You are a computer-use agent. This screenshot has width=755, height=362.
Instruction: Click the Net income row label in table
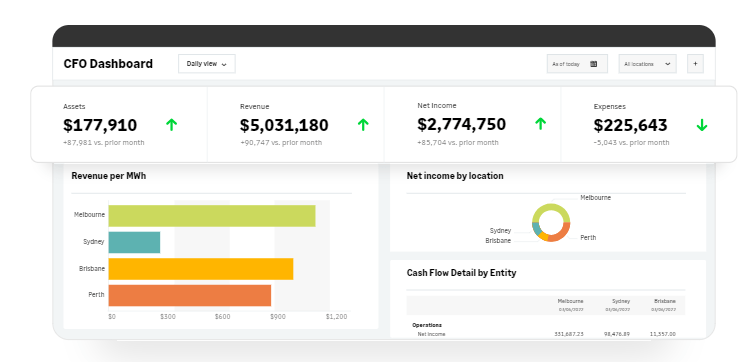(431, 334)
